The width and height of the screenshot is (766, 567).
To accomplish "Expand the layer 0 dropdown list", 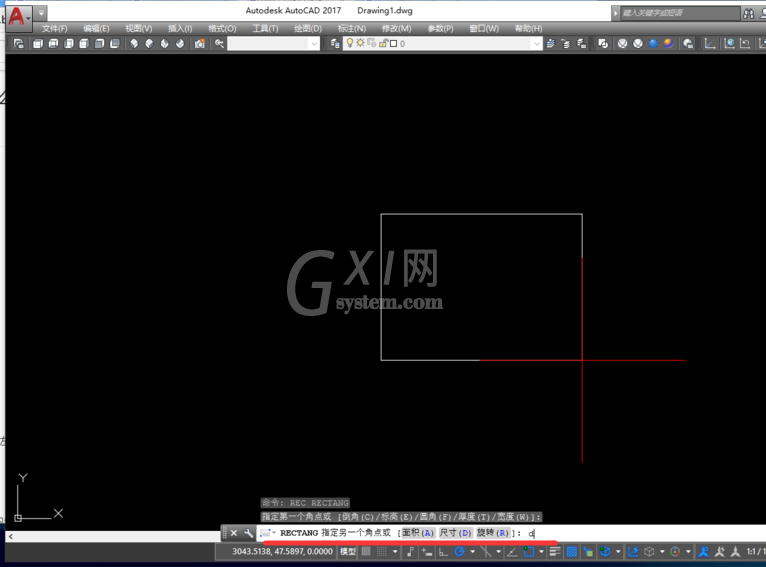I will coord(537,44).
